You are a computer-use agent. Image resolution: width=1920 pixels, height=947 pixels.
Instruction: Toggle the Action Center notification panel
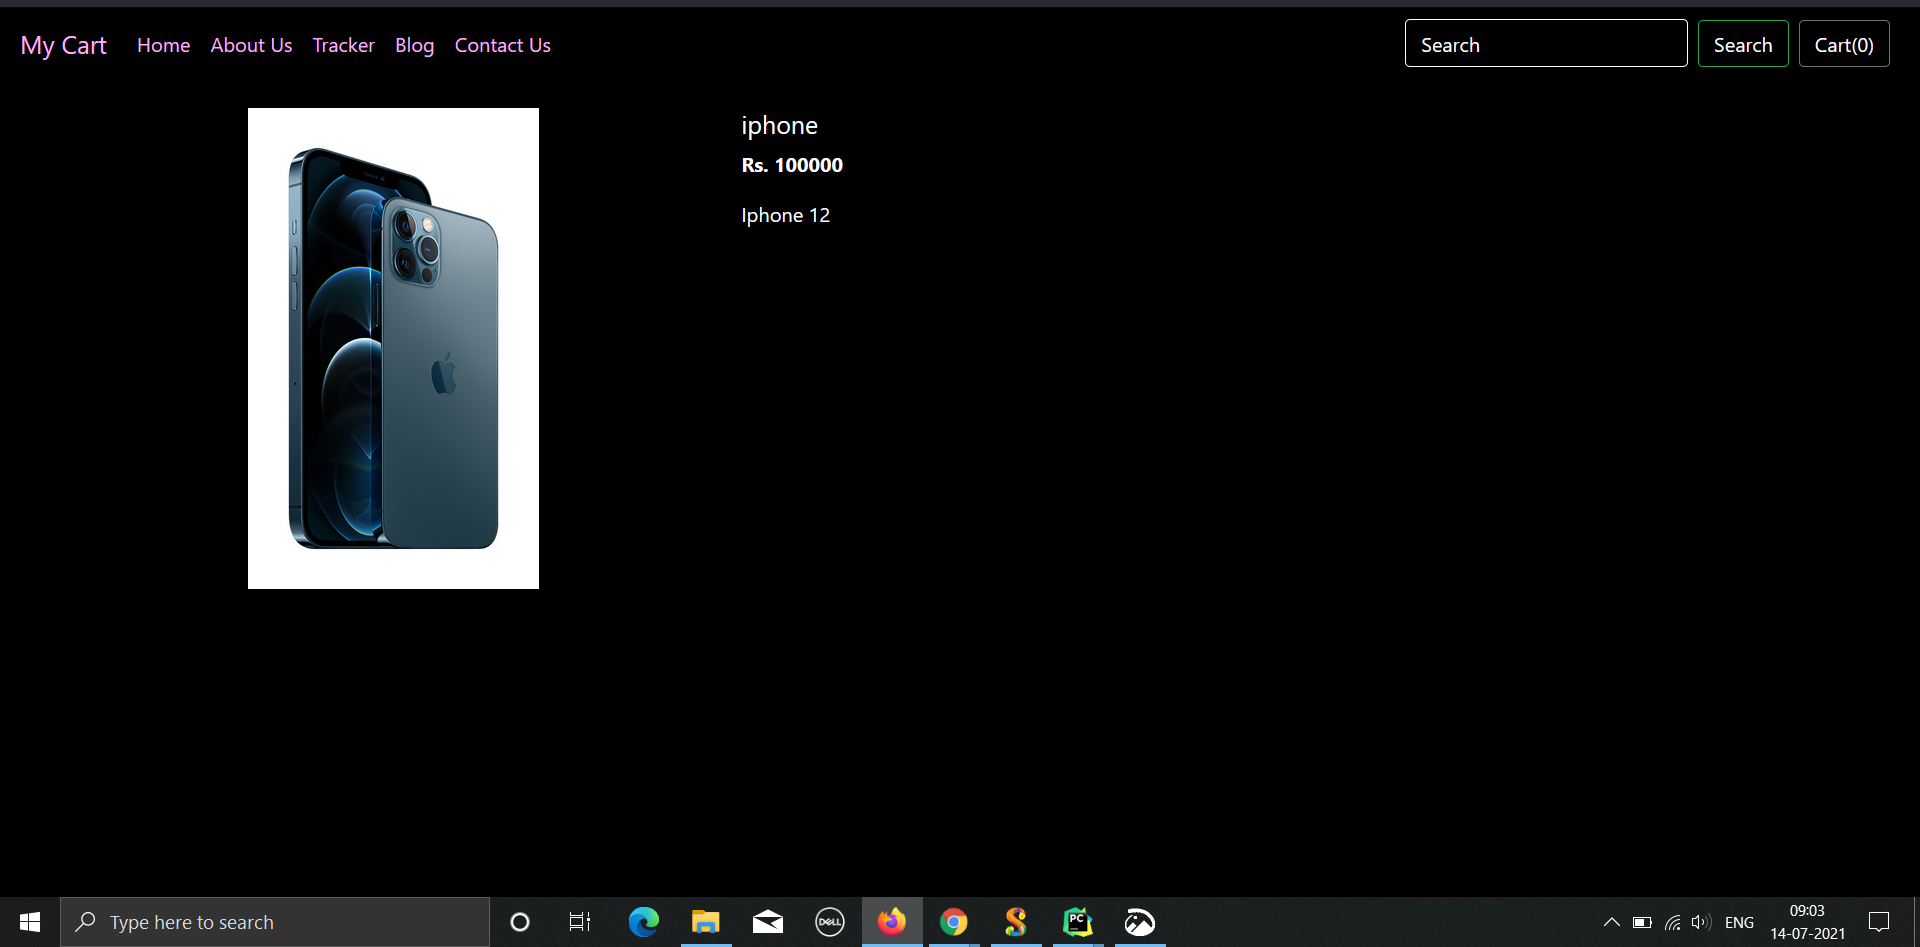(x=1878, y=922)
